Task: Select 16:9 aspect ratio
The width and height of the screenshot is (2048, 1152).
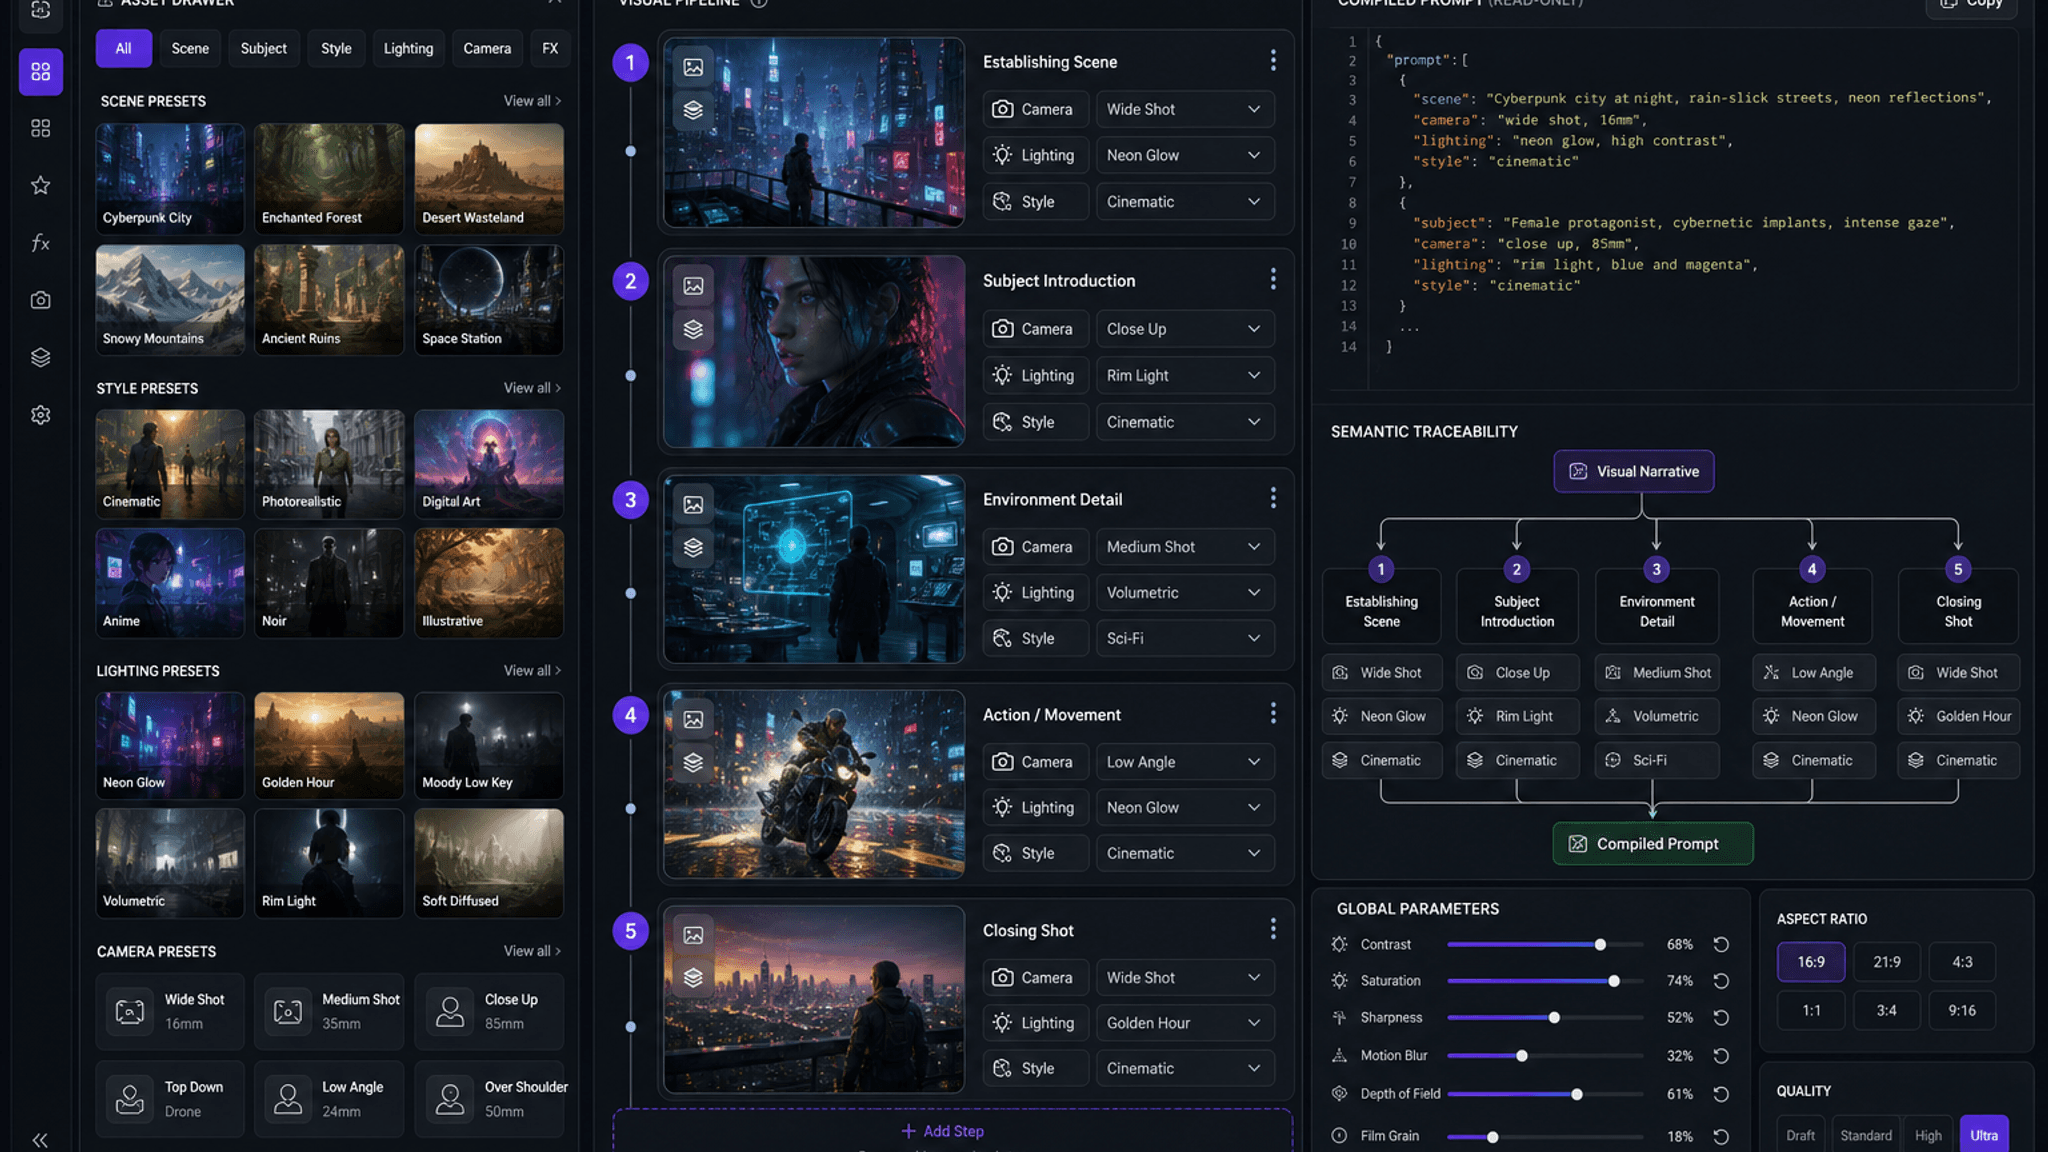Action: click(1811, 962)
